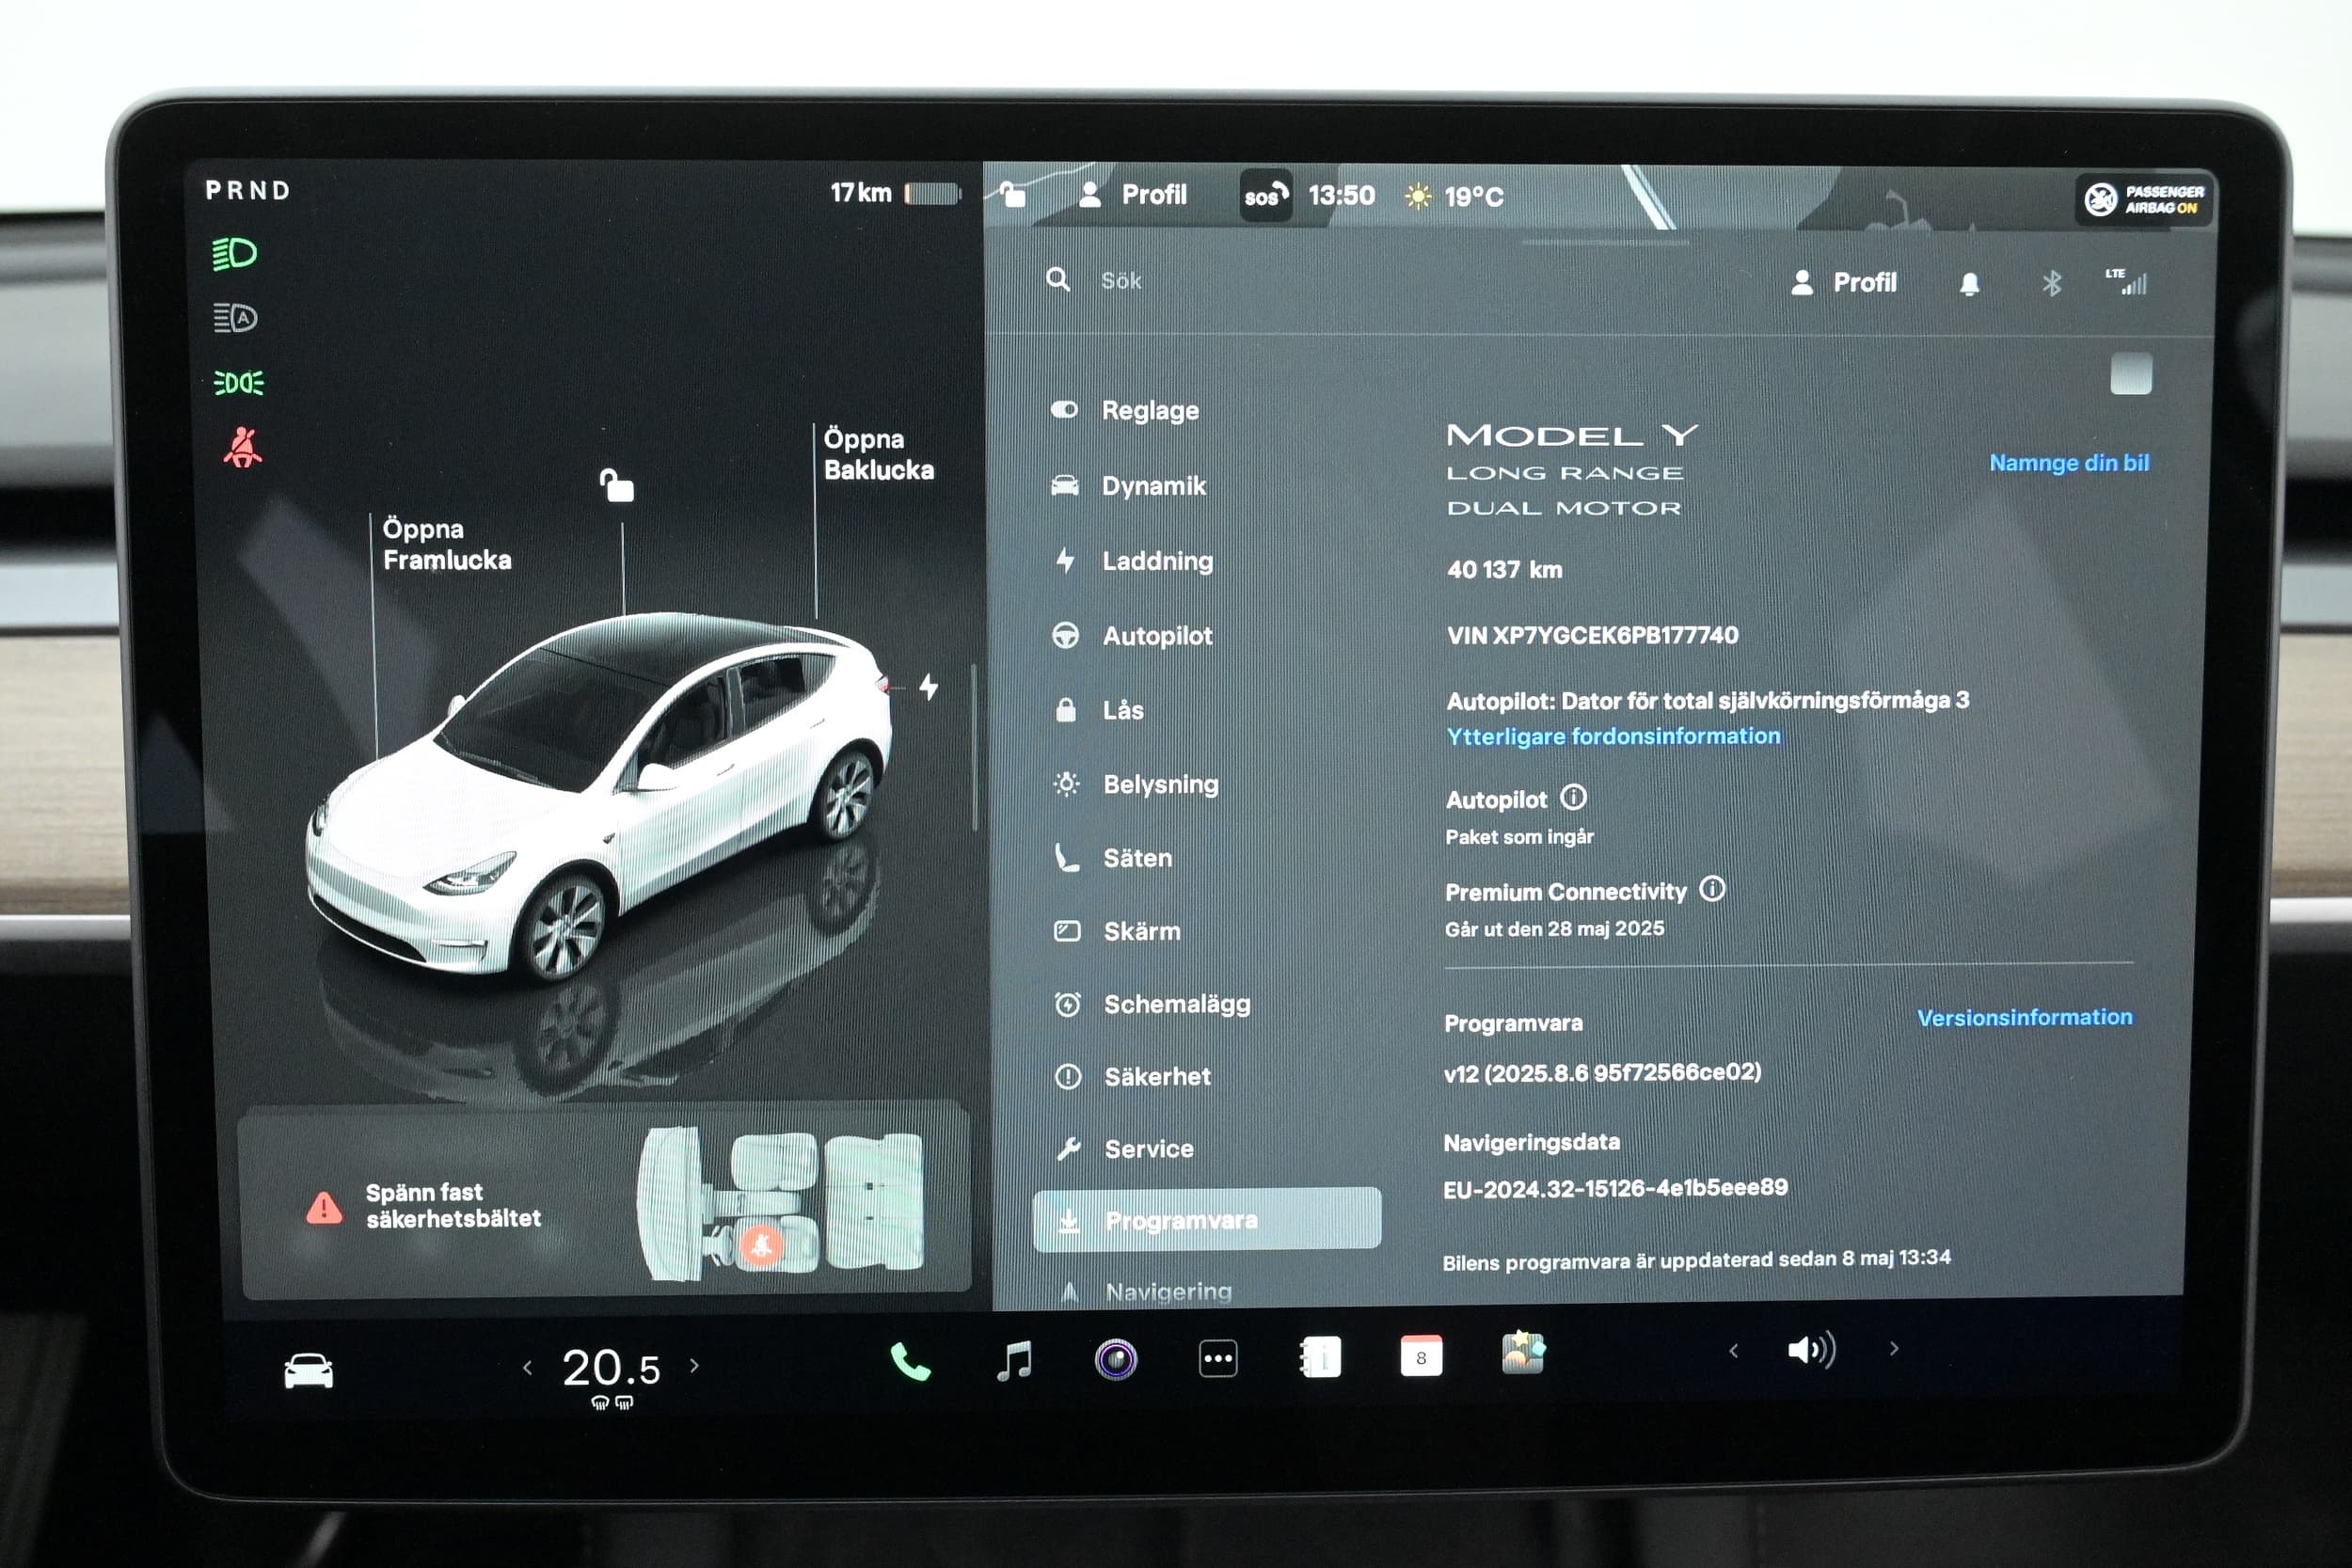
Task: Open climate settings via 20.5 temperature
Action: pyautogui.click(x=611, y=1368)
